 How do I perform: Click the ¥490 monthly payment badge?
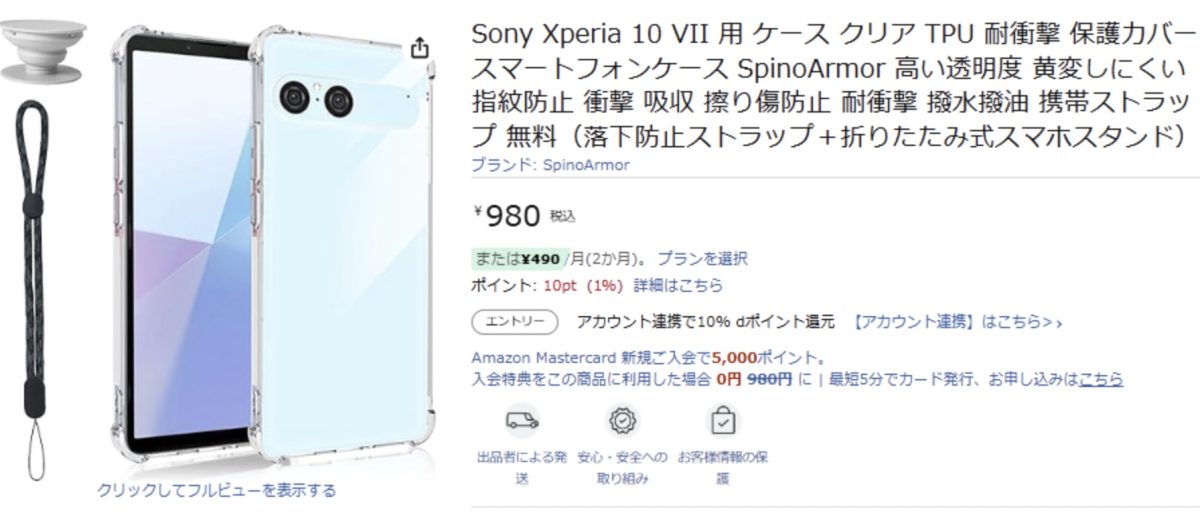519,259
